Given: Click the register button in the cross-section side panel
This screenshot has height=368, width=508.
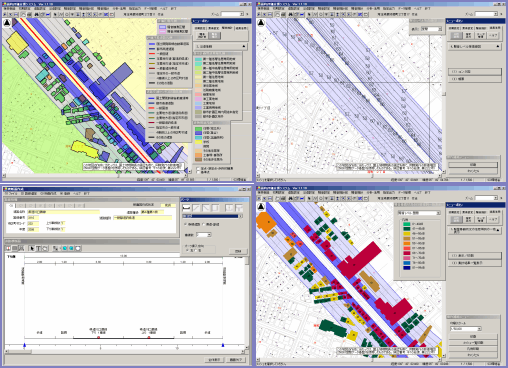Looking at the screenshot, I should pyautogui.click(x=238, y=251).
